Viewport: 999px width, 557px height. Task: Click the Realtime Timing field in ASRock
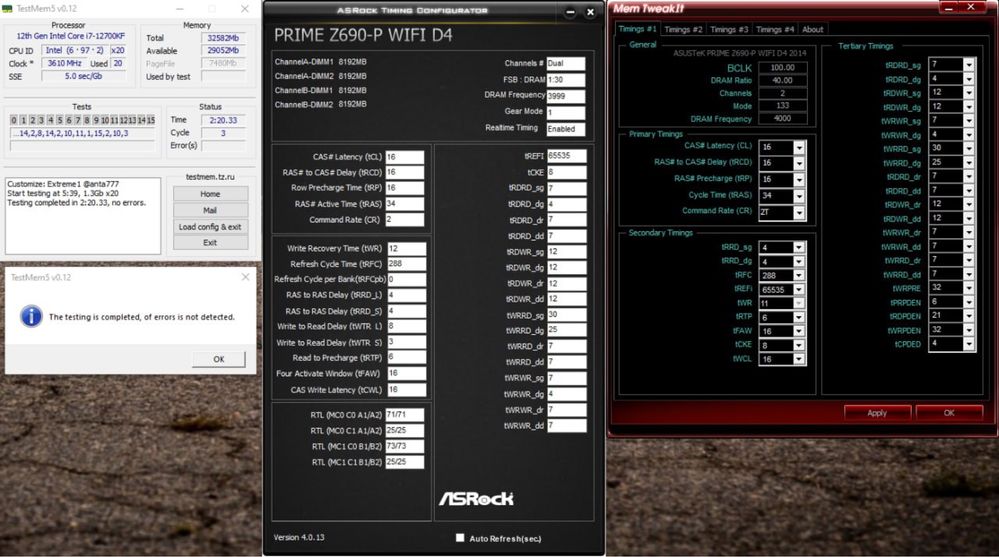click(x=566, y=129)
